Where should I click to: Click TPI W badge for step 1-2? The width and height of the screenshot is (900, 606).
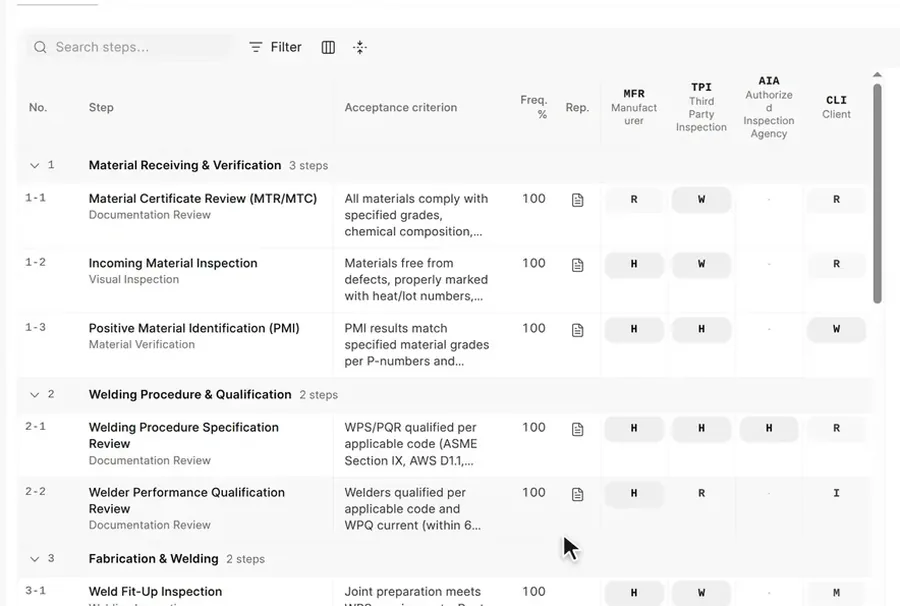click(x=701, y=265)
